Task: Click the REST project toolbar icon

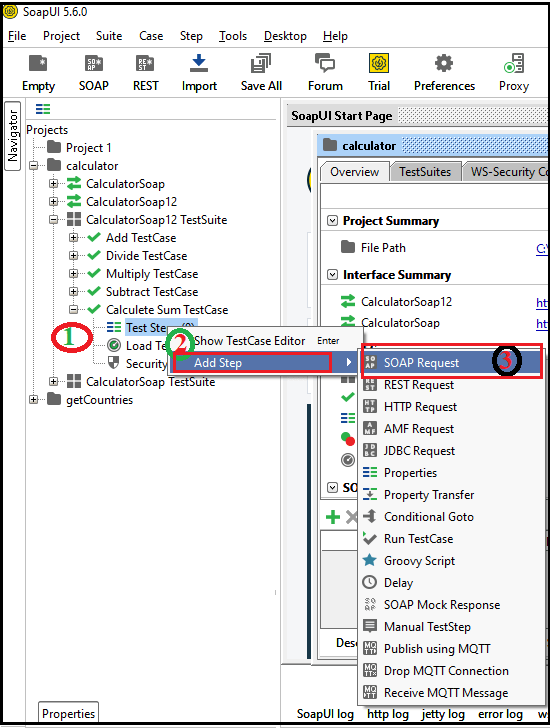Action: tap(145, 63)
